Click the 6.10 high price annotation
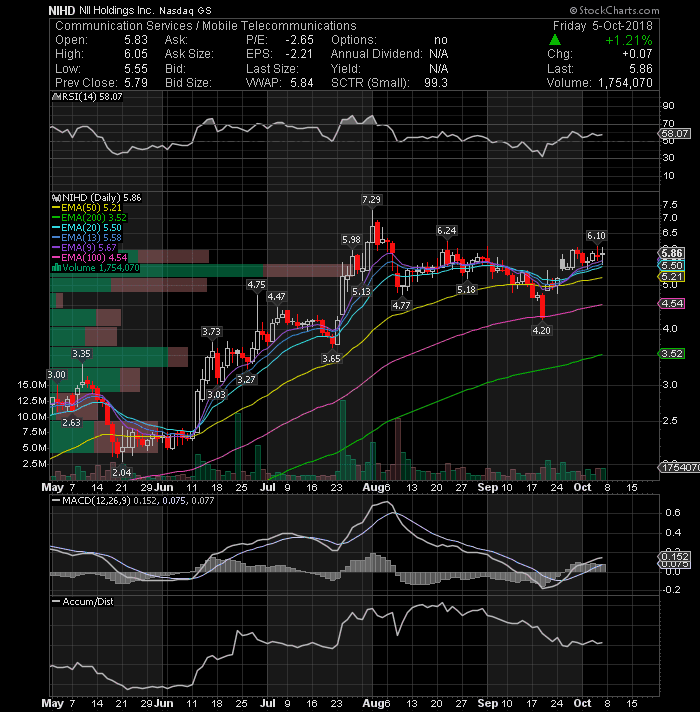 coord(596,235)
